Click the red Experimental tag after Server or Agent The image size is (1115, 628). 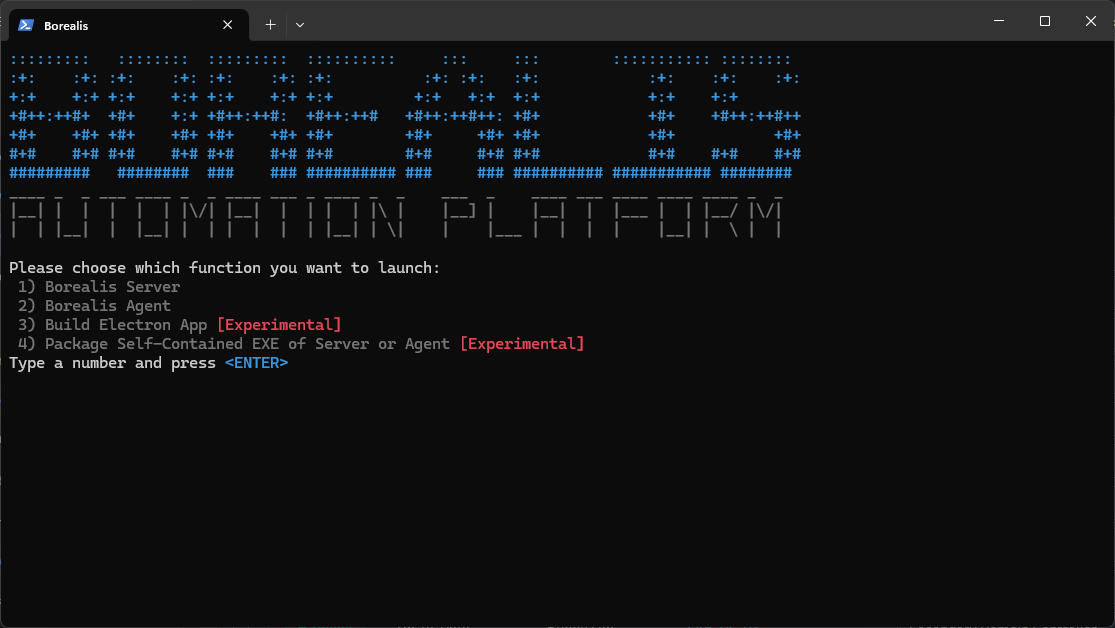pos(522,344)
